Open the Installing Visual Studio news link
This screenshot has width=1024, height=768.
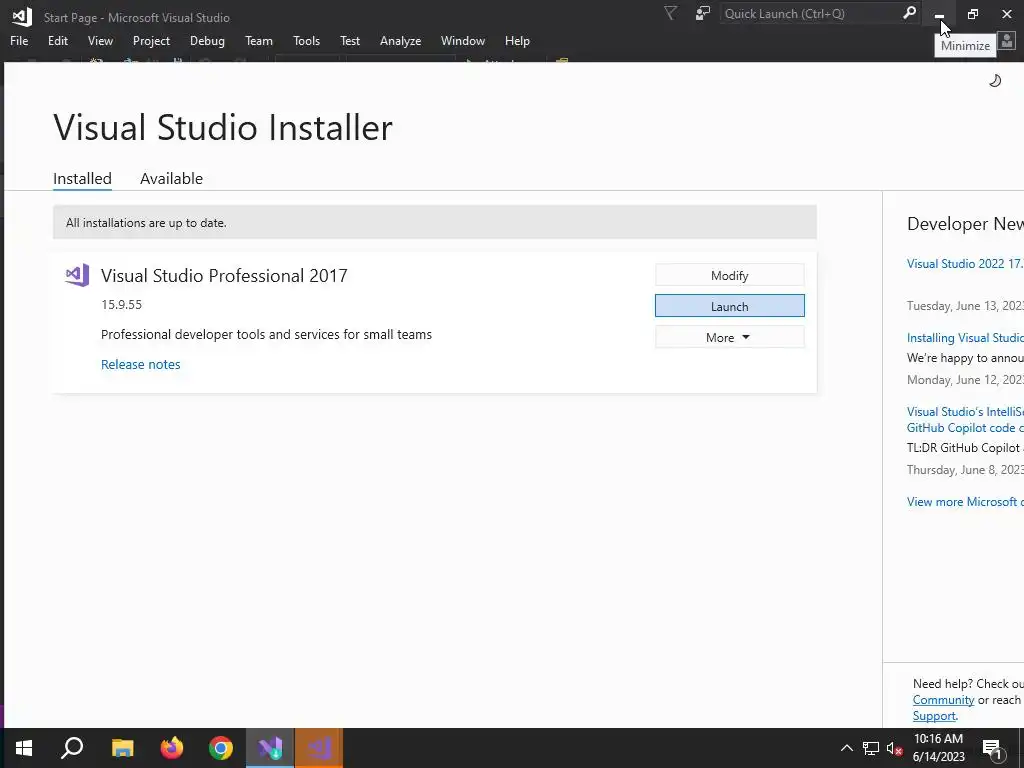tap(965, 338)
